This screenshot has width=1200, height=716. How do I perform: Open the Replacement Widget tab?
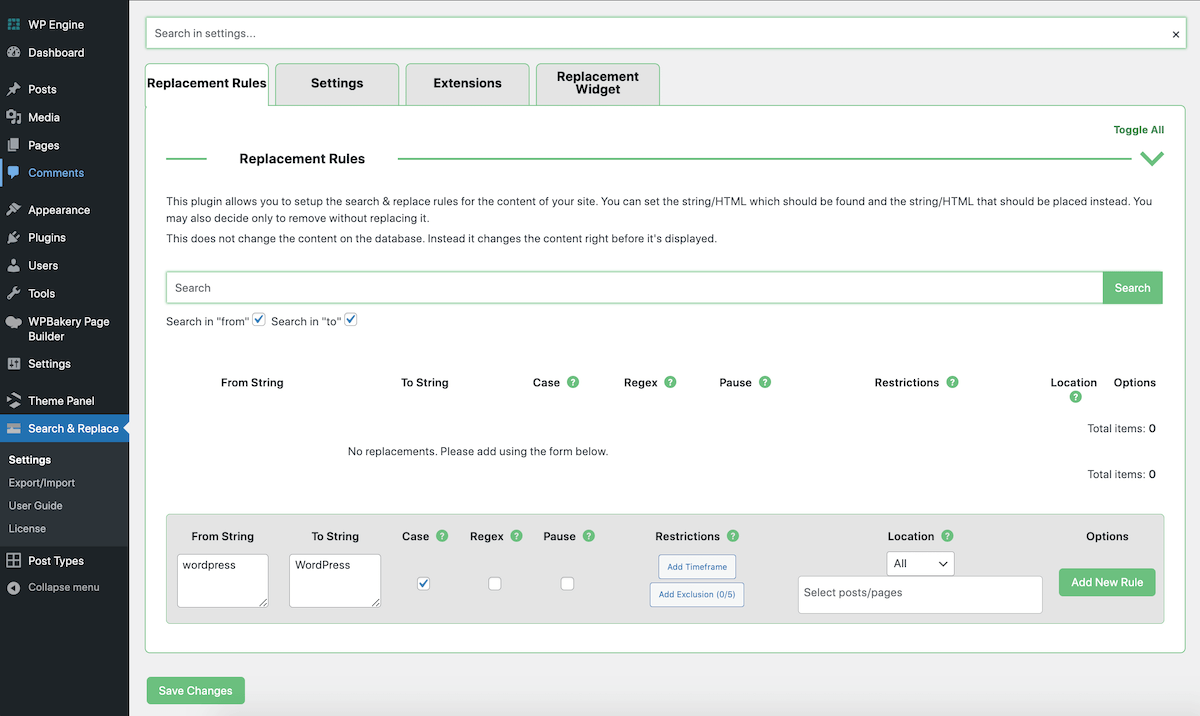[x=598, y=84]
